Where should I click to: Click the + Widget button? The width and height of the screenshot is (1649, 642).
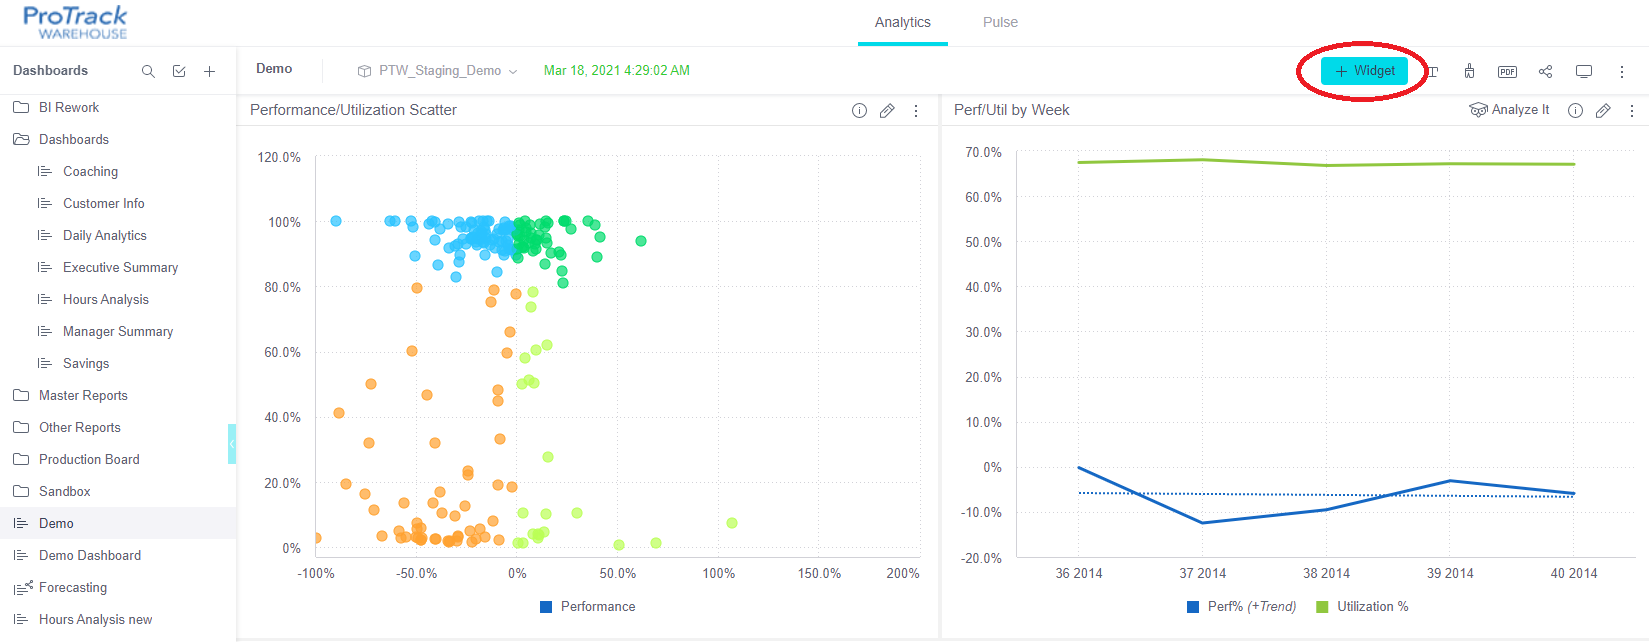pos(1364,71)
